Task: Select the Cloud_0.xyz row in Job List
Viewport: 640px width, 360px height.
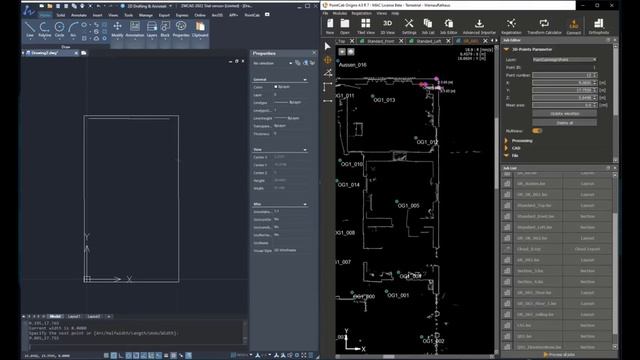Action: coord(558,249)
